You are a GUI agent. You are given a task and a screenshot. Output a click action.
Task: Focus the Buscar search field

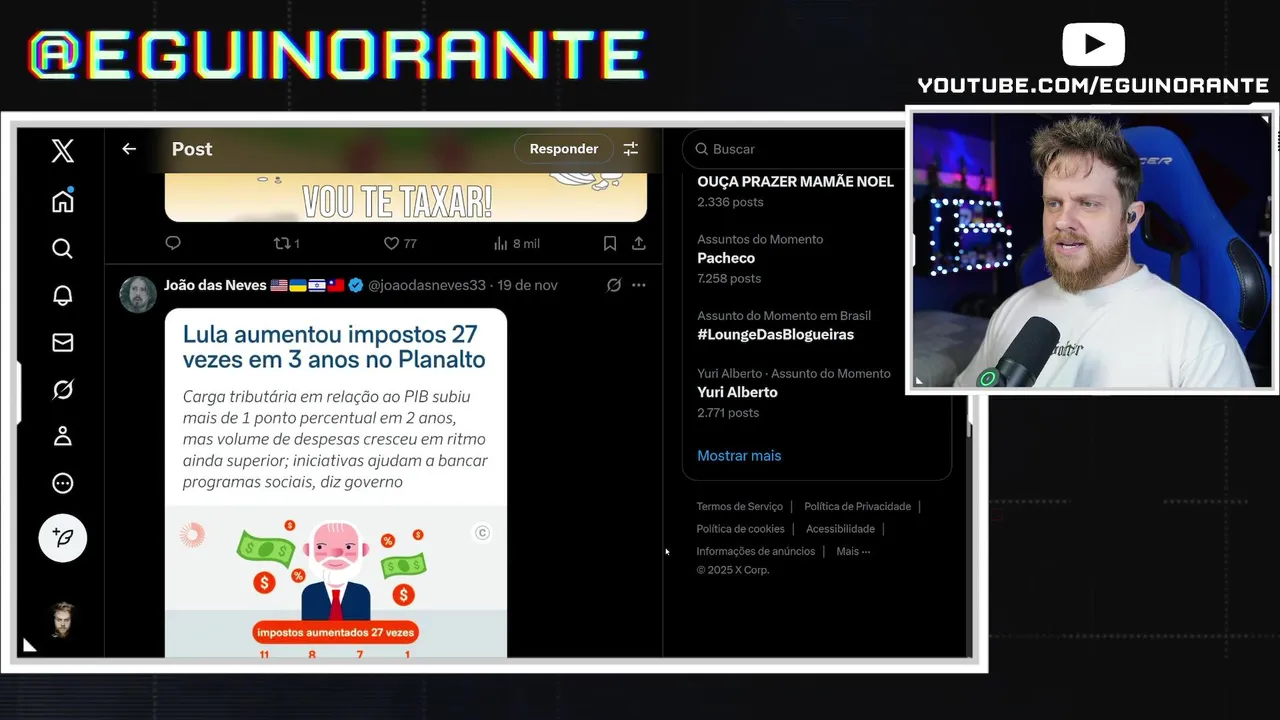pos(795,149)
